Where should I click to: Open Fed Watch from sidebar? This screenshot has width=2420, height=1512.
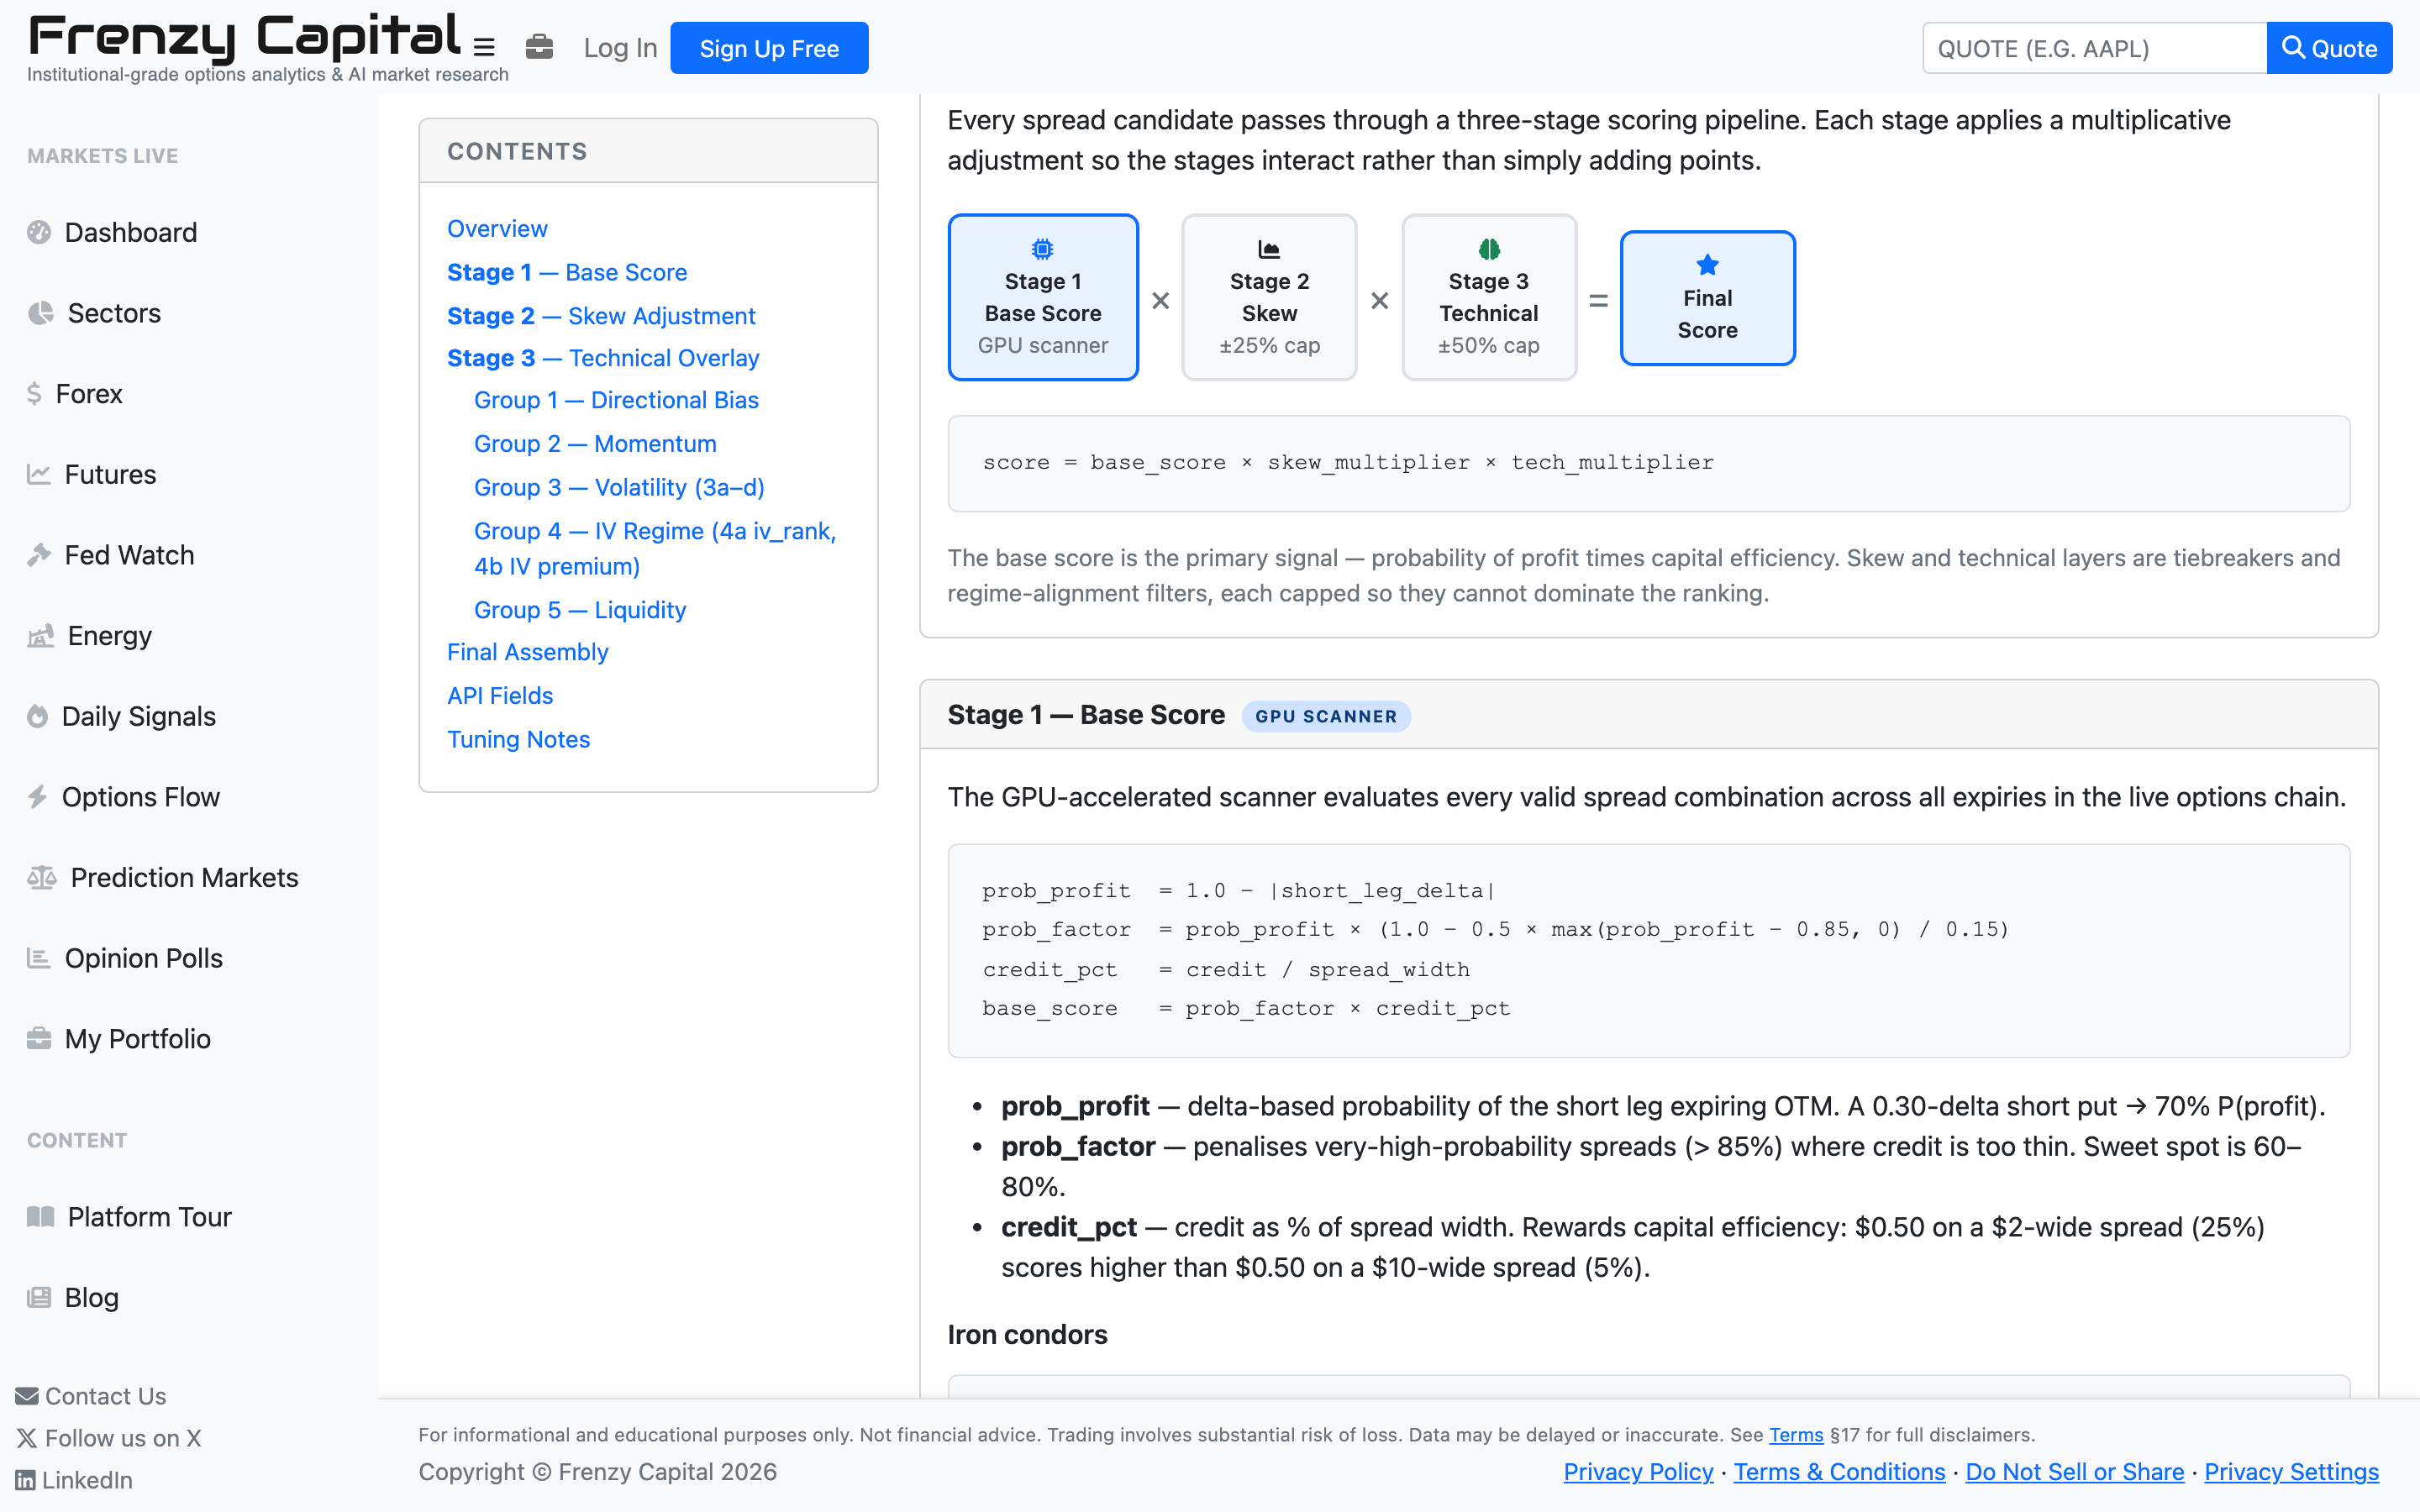[x=129, y=555]
